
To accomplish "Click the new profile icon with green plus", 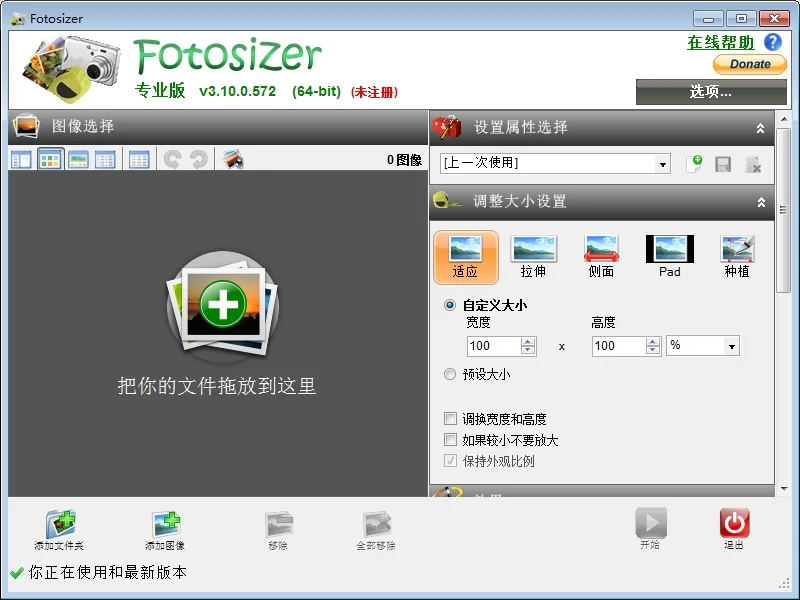I will [x=694, y=164].
